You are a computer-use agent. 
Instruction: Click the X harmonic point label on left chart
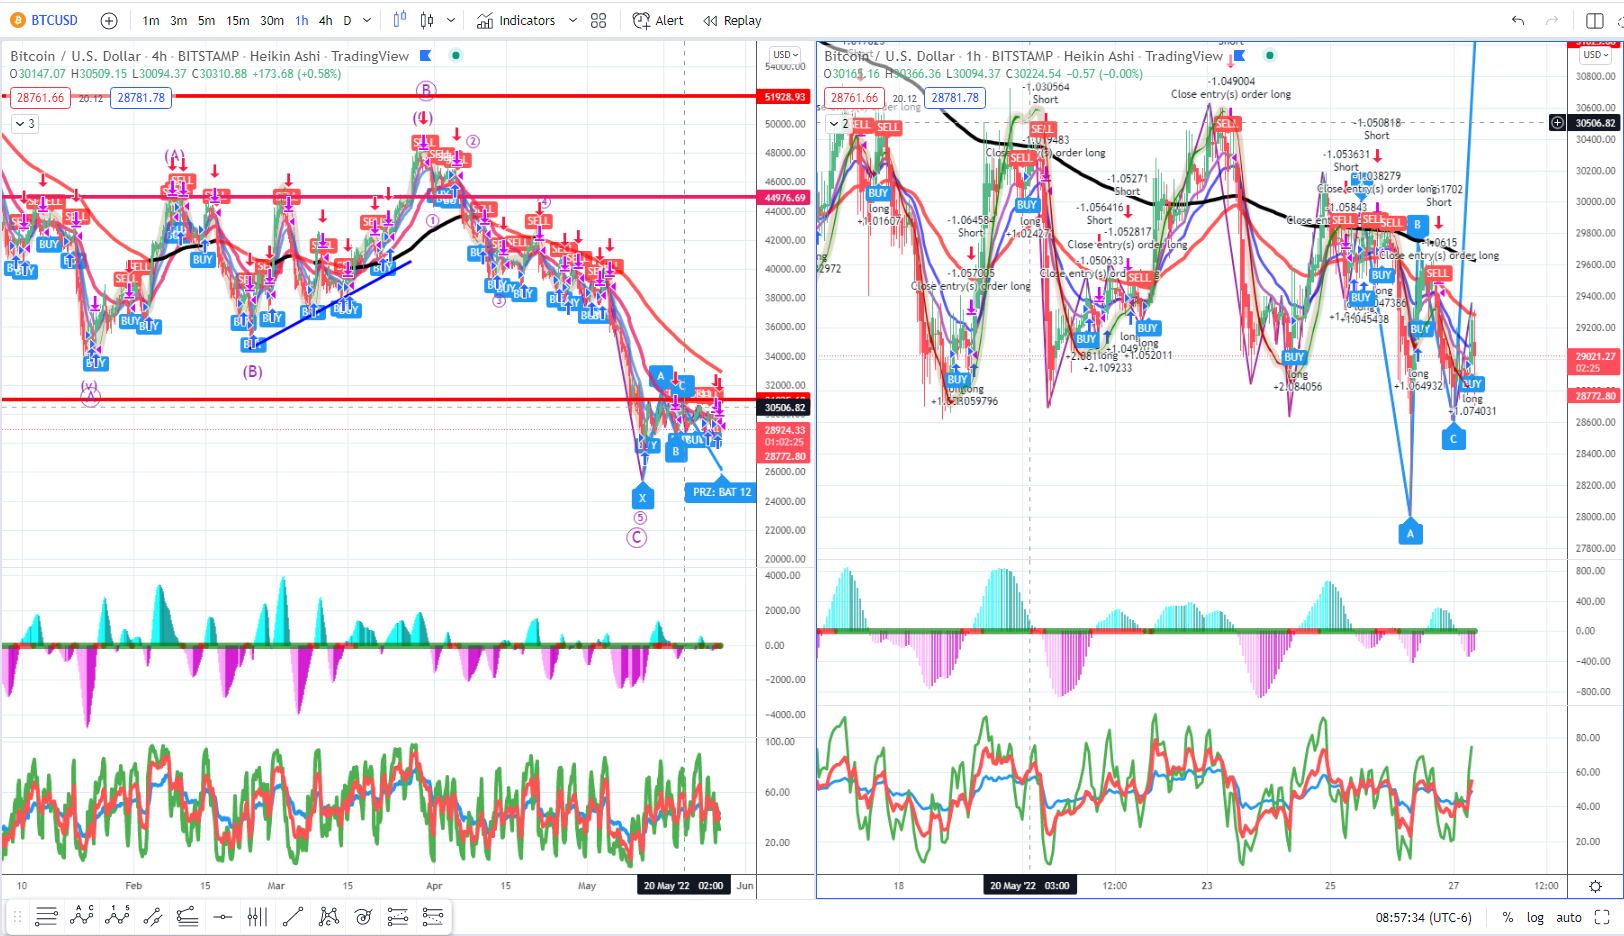tap(642, 497)
